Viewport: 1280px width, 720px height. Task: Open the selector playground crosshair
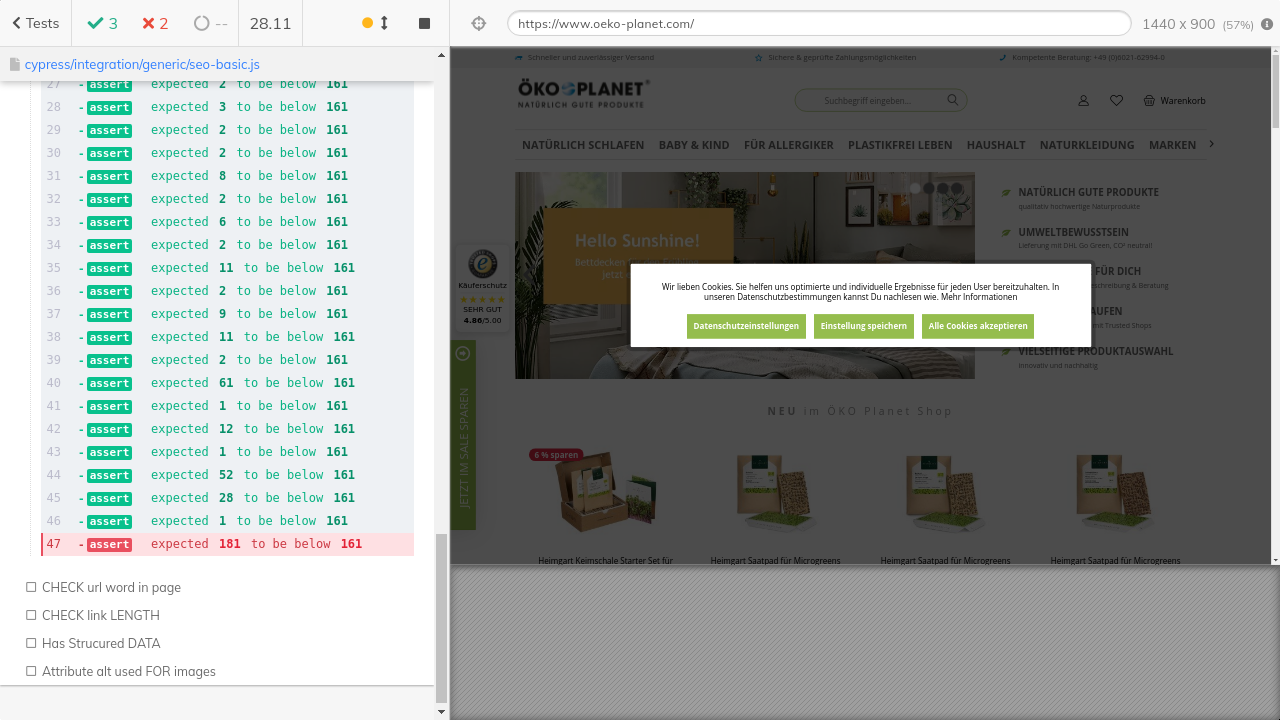479,23
